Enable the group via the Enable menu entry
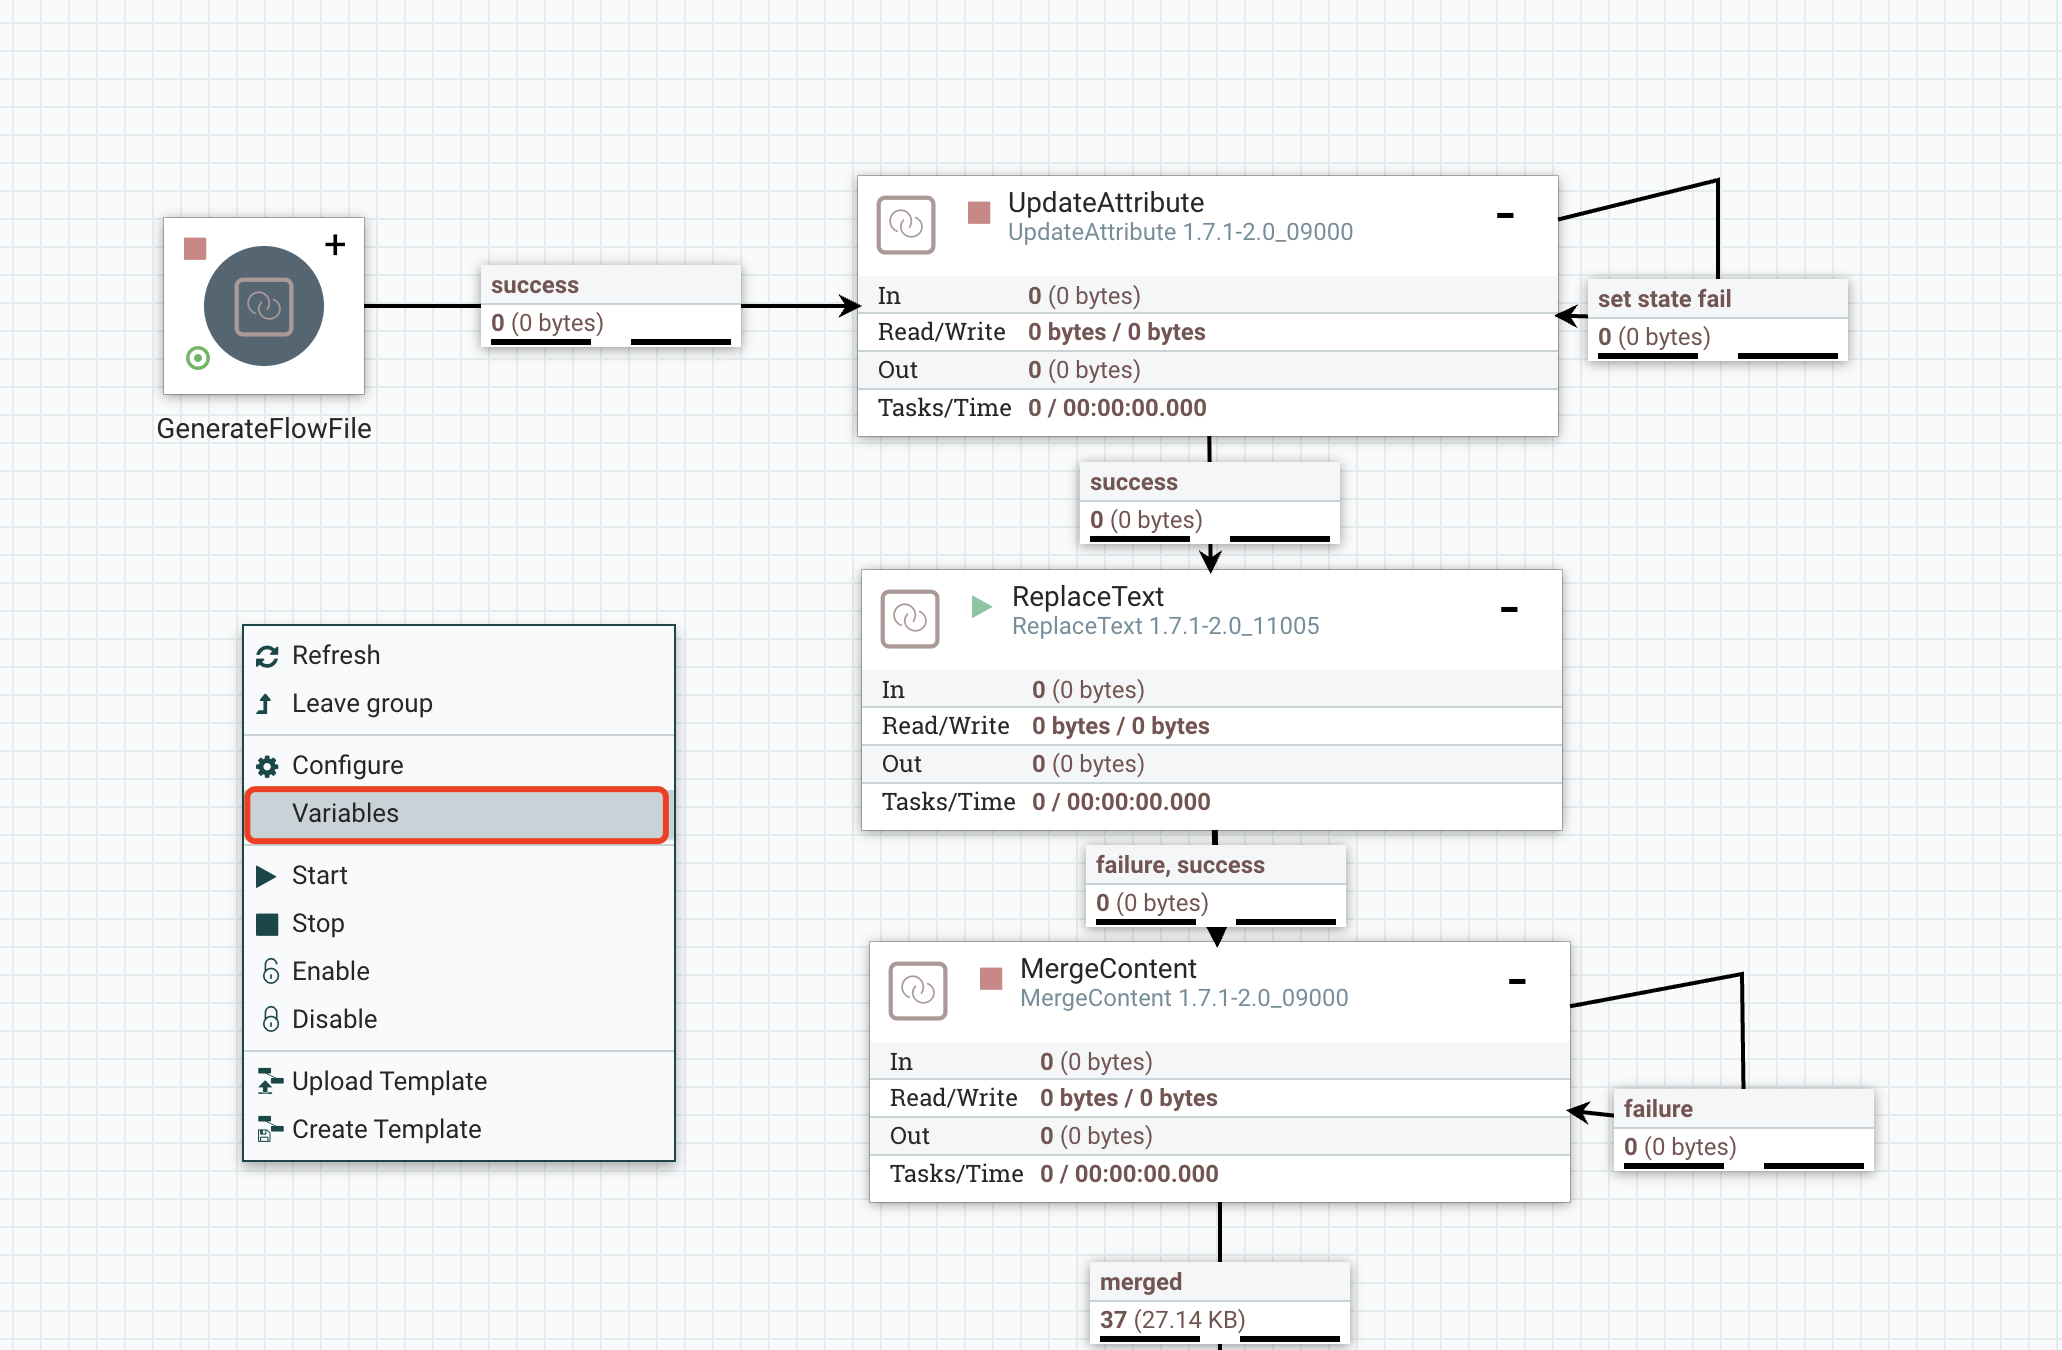Screen dimensions: 2062x1350 [329, 971]
